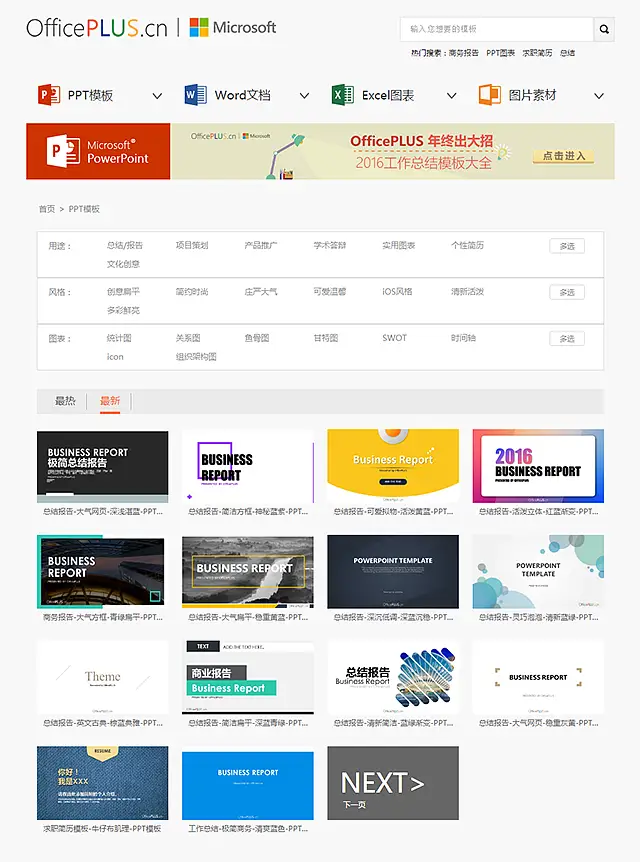This screenshot has height=862, width=640.
Task: Click the red Microsoft PowerPoint banner tile
Action: tap(98, 151)
